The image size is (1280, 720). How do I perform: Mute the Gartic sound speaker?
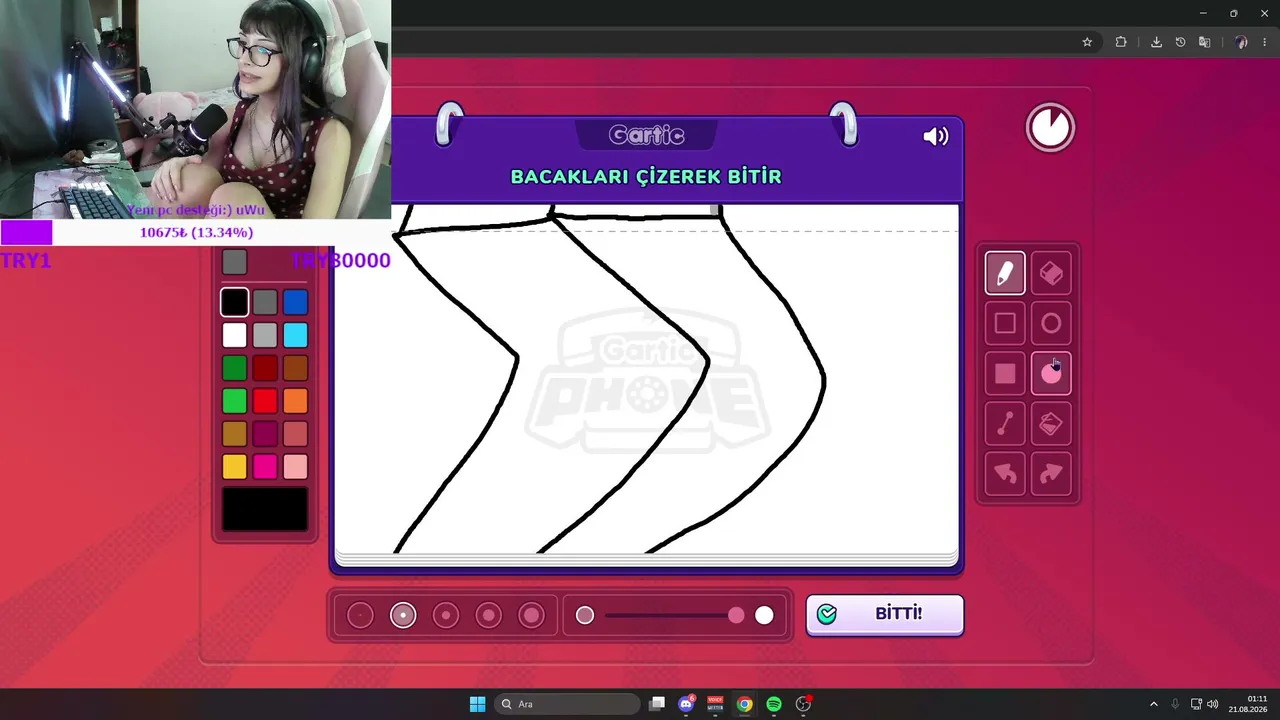[x=936, y=136]
